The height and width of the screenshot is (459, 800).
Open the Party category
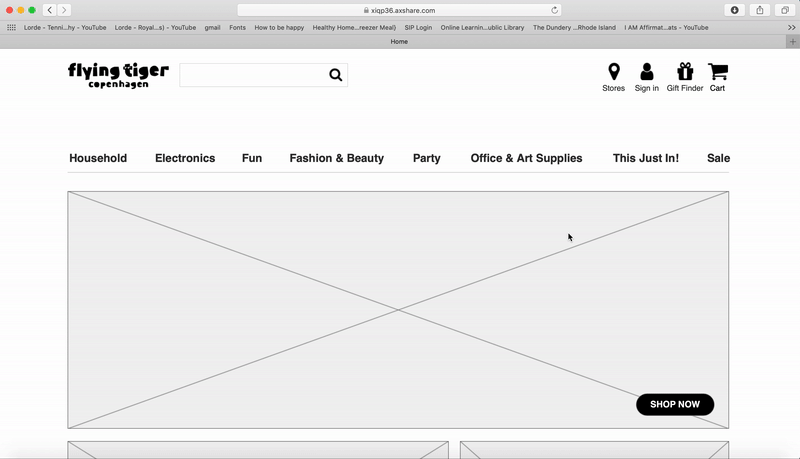point(427,158)
